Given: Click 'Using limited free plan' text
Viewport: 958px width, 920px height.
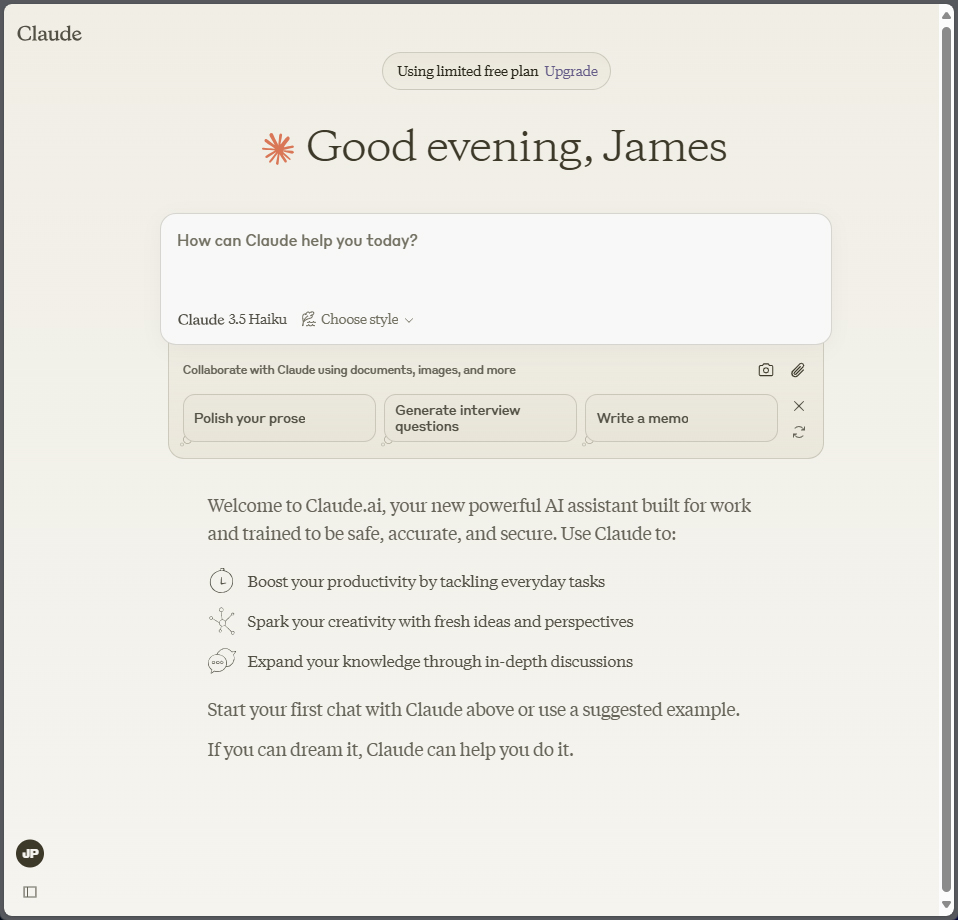Looking at the screenshot, I should pyautogui.click(x=467, y=71).
